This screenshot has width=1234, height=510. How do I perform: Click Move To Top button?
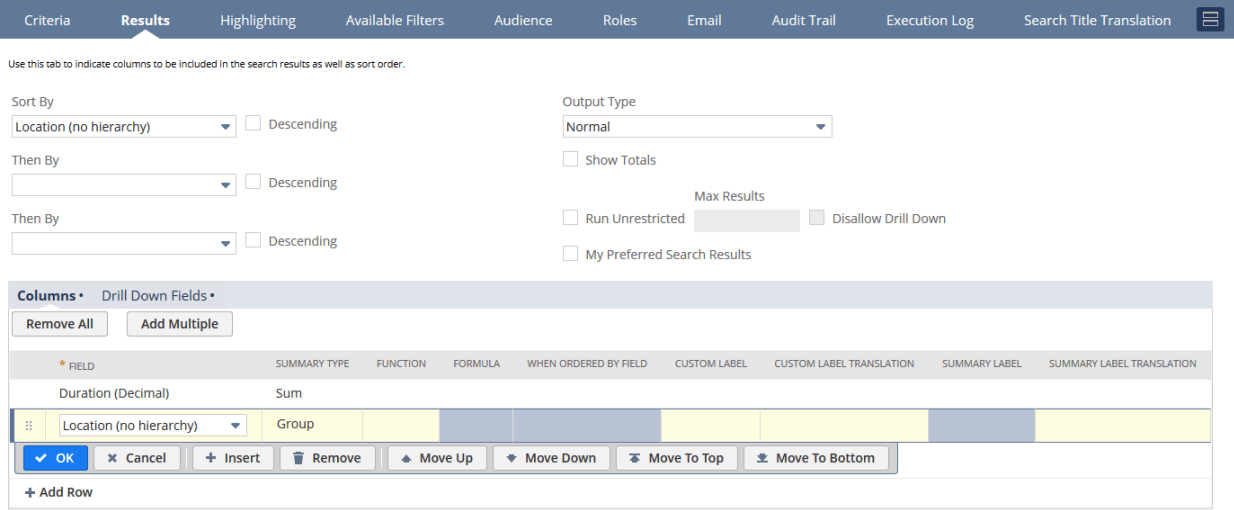(x=677, y=458)
